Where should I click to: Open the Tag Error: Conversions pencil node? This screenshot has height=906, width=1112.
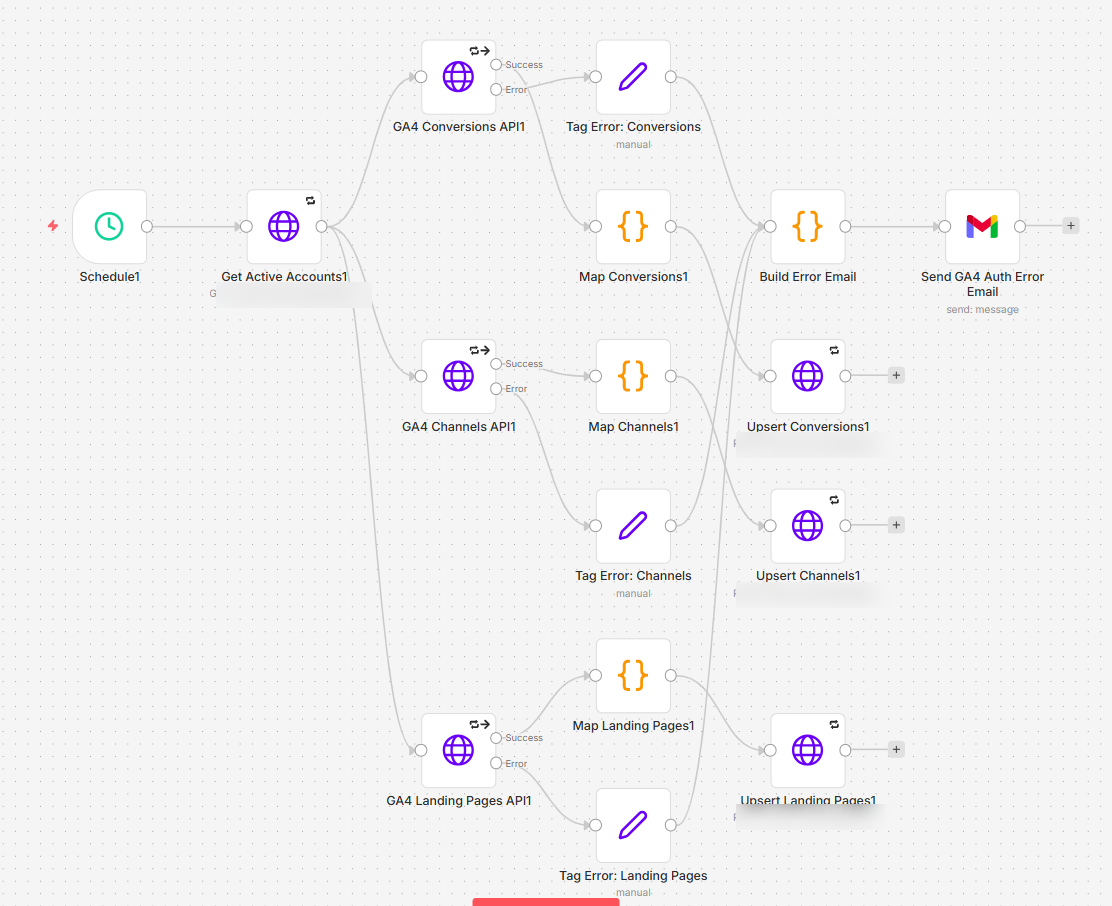coord(633,77)
